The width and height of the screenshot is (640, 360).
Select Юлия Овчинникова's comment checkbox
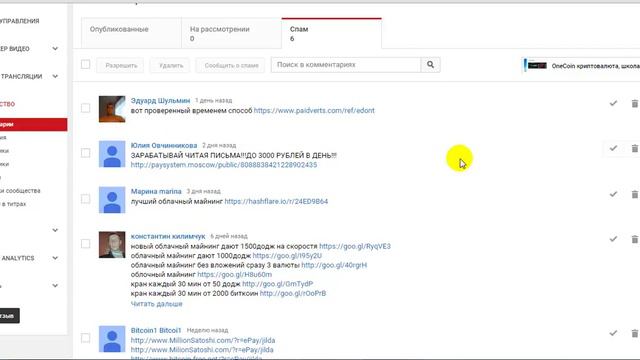tap(85, 153)
